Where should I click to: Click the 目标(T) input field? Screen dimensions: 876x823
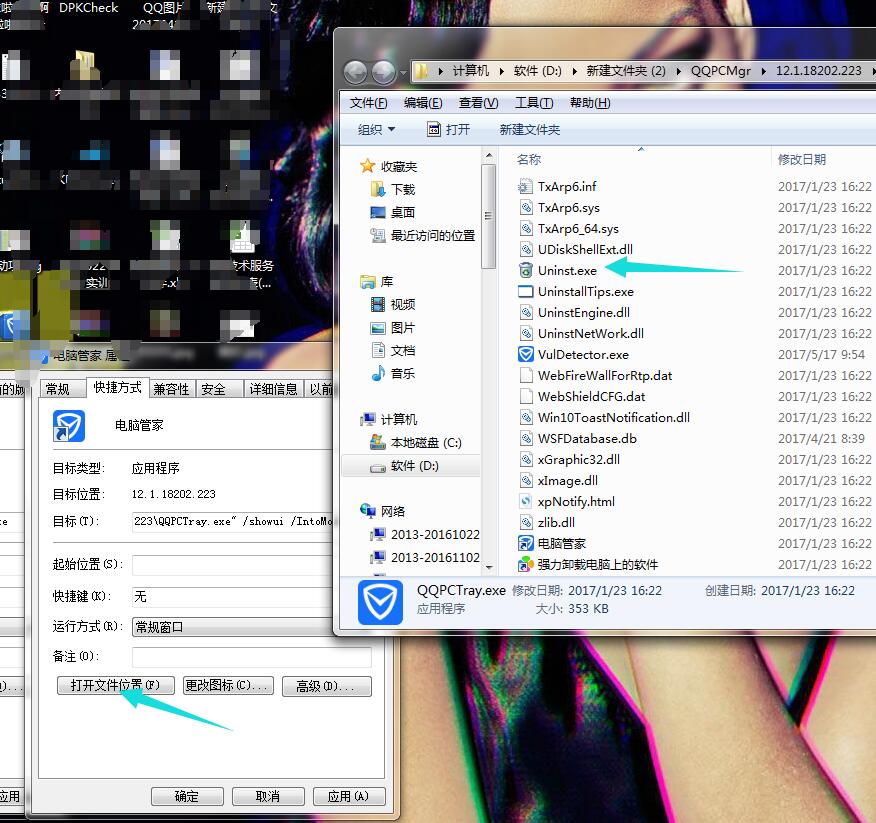pos(233,521)
